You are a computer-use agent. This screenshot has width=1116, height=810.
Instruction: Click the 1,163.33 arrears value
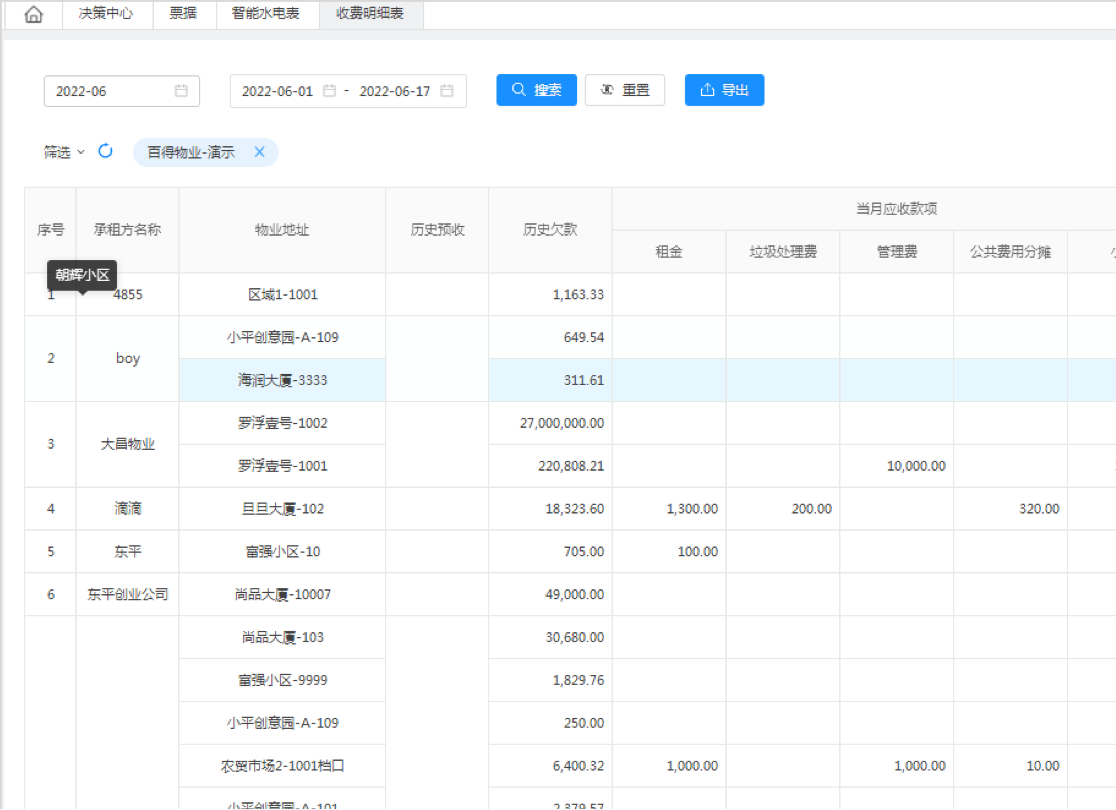coord(578,294)
